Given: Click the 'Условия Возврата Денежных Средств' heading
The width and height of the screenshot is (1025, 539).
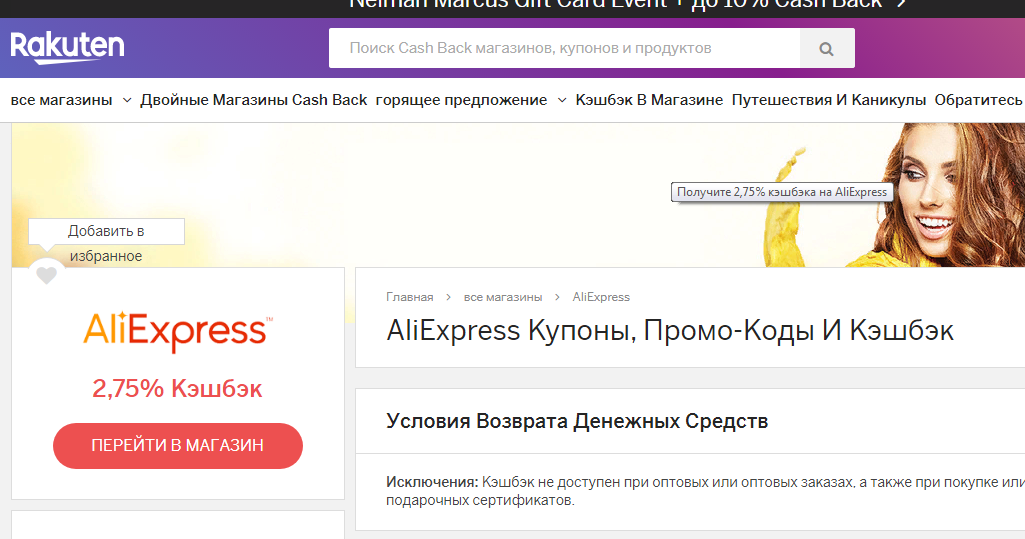Looking at the screenshot, I should pos(577,421).
